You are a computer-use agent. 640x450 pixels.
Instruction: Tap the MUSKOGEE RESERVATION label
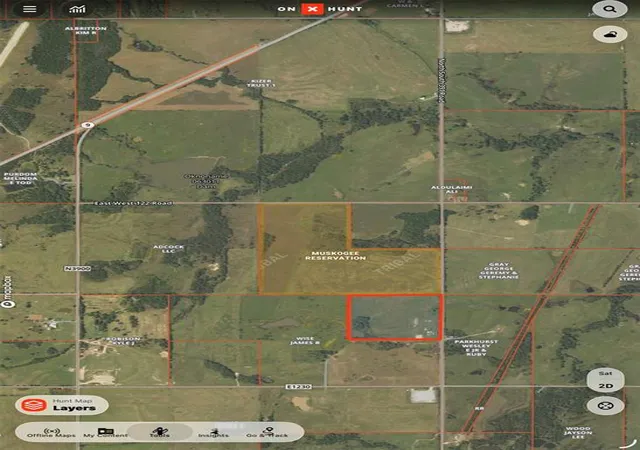(x=336, y=256)
